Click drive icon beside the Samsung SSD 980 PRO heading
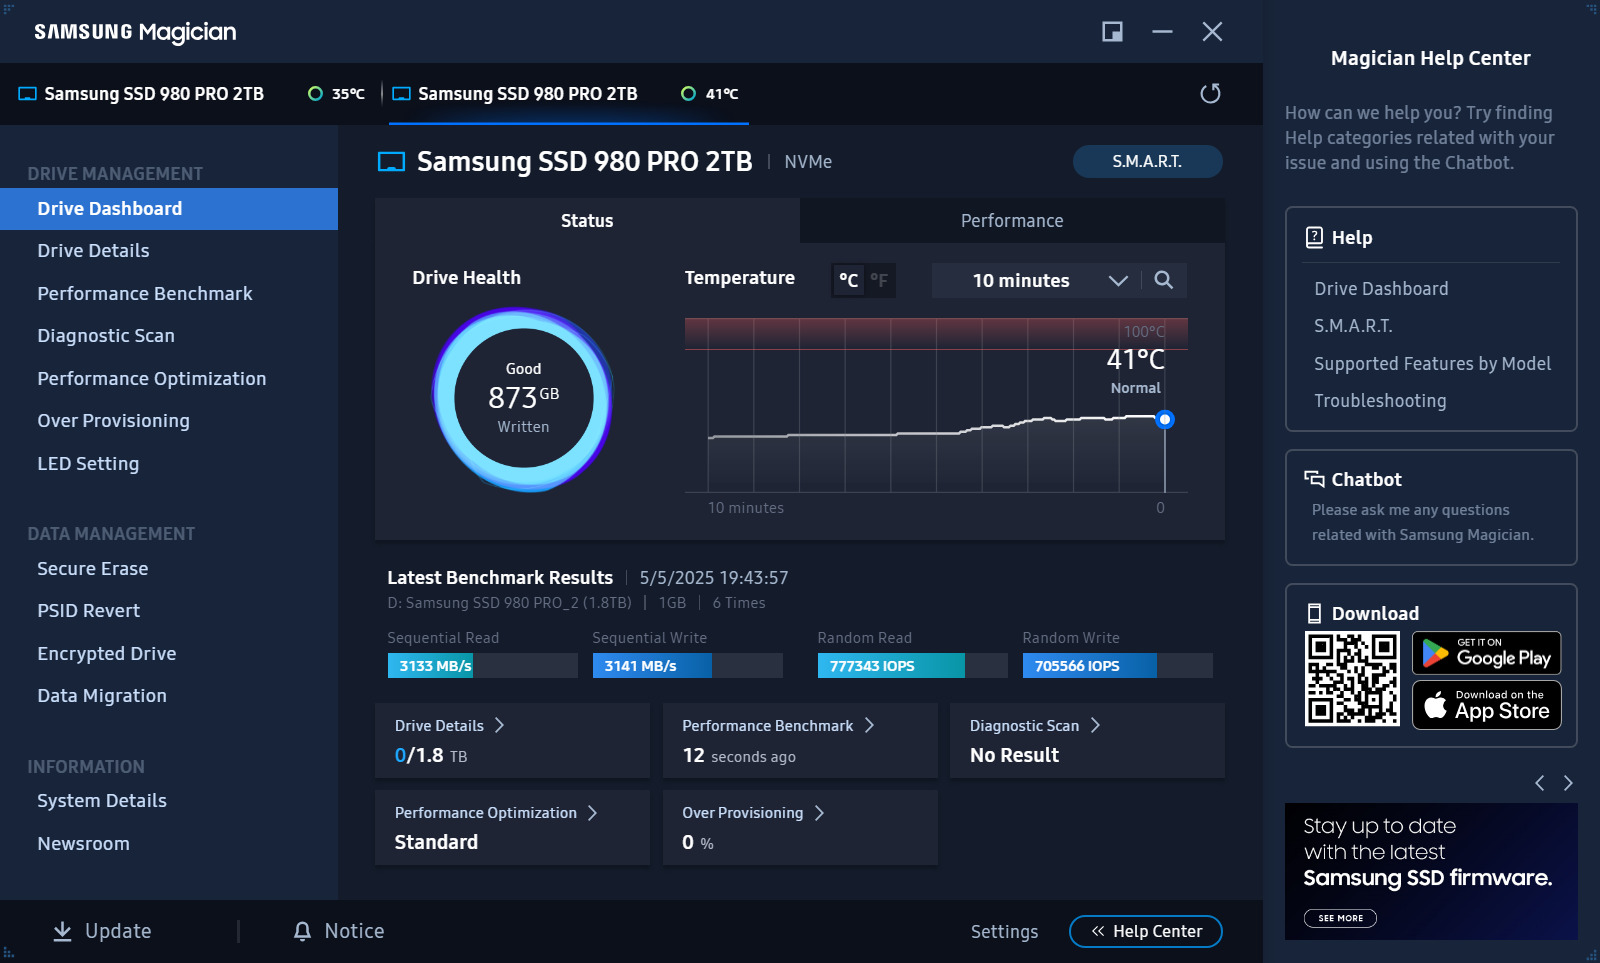The width and height of the screenshot is (1600, 963). 391,162
